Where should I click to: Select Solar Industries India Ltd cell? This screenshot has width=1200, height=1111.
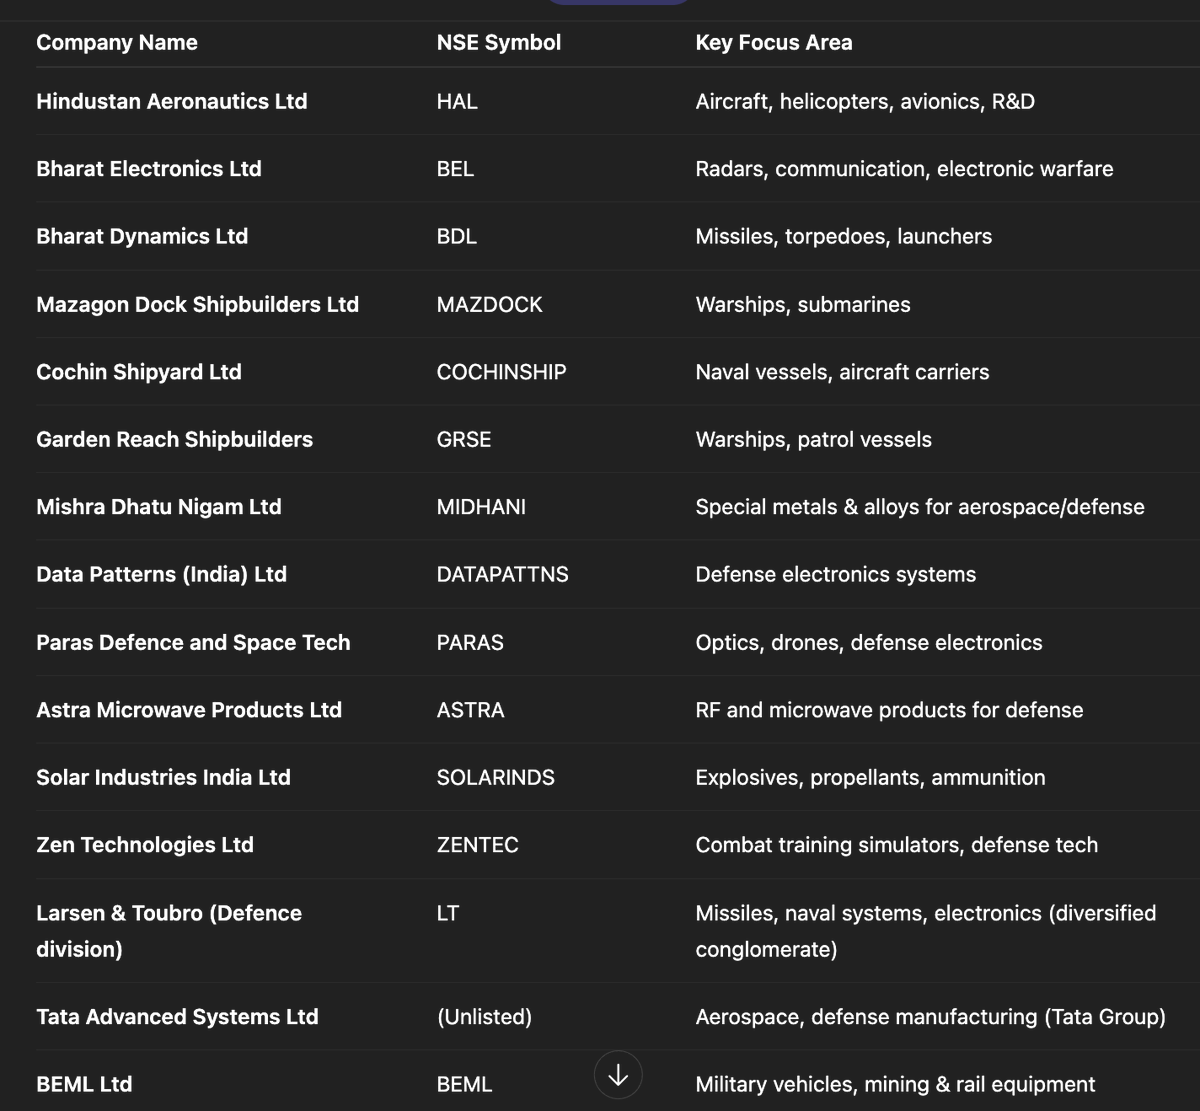163,778
